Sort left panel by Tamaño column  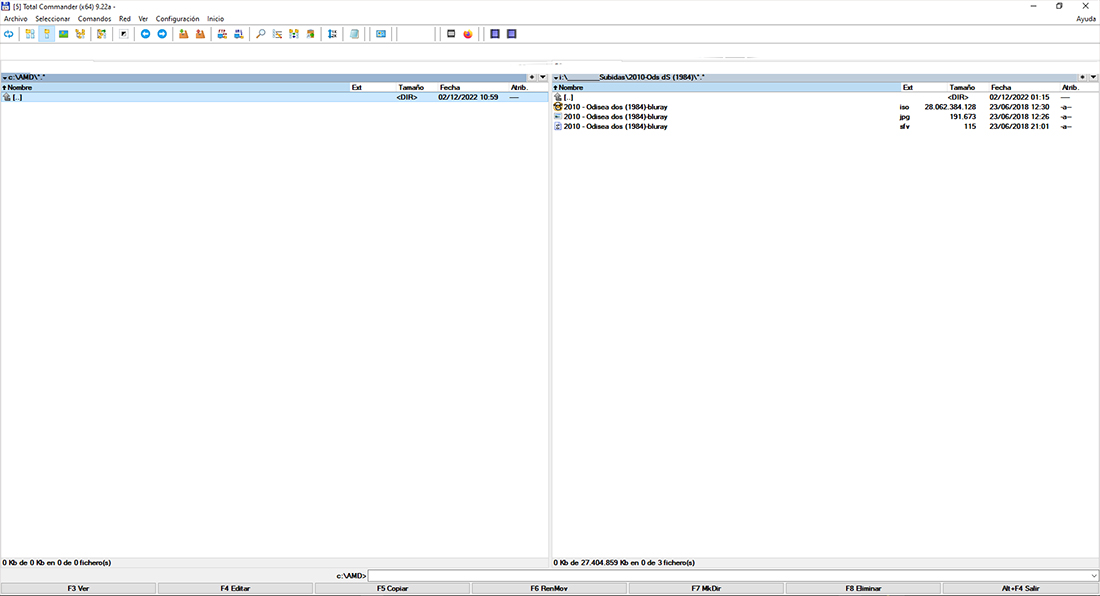point(417,88)
